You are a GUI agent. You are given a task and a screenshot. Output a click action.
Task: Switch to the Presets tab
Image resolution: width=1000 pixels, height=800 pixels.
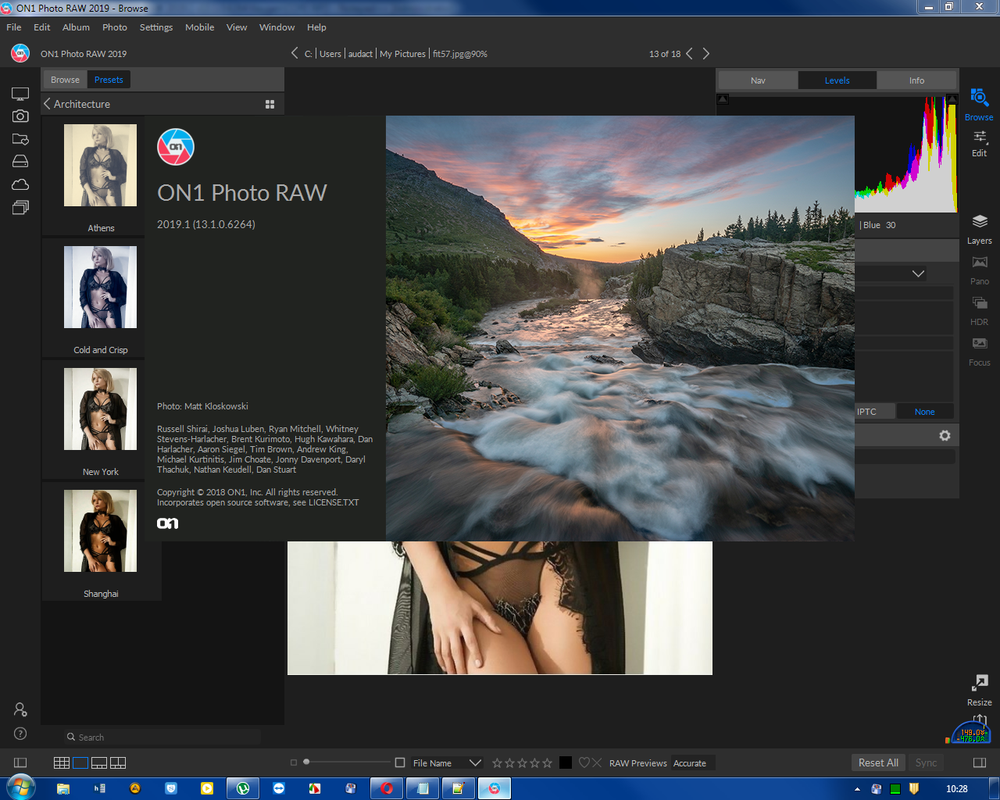pos(108,80)
